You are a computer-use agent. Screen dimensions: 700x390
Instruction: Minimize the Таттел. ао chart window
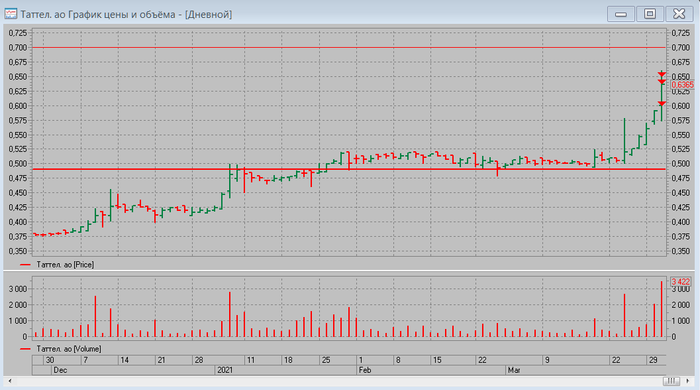pos(621,14)
